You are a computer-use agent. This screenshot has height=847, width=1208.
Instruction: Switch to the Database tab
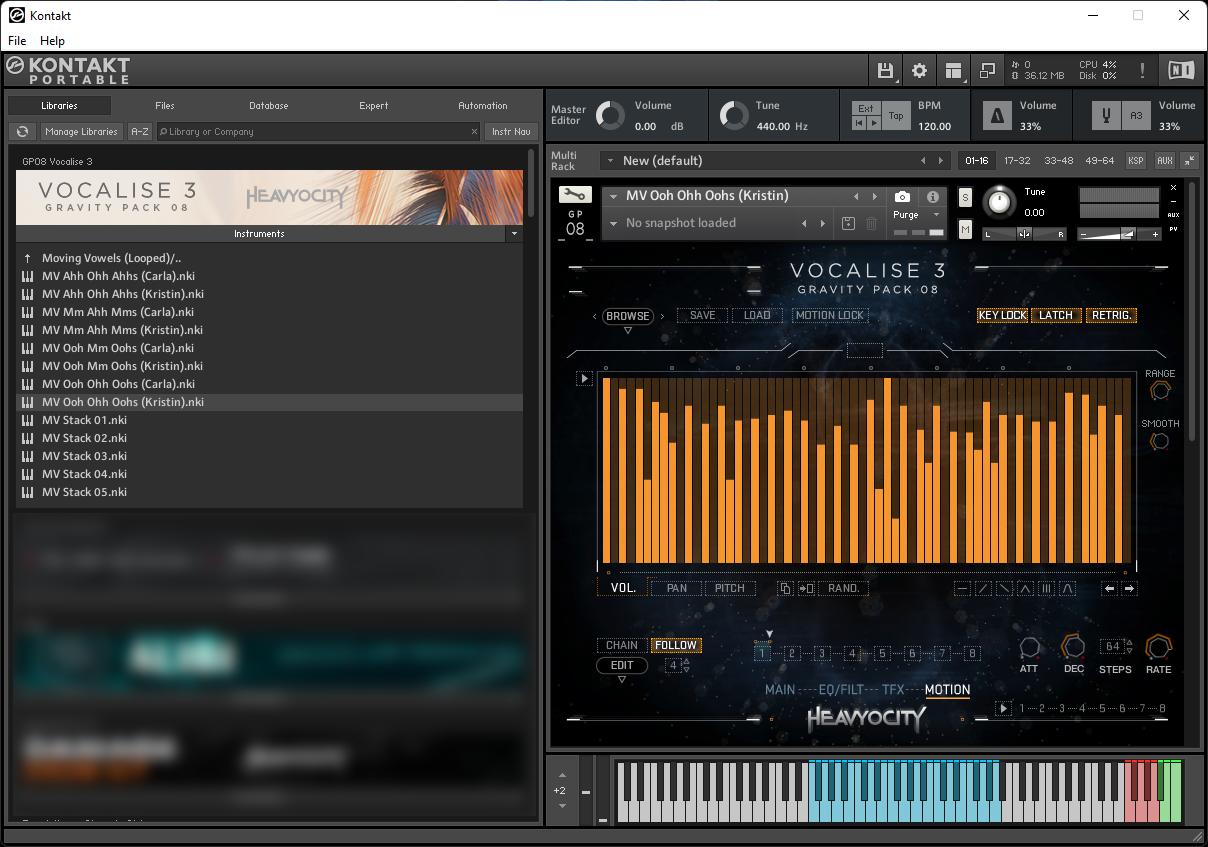coord(268,105)
